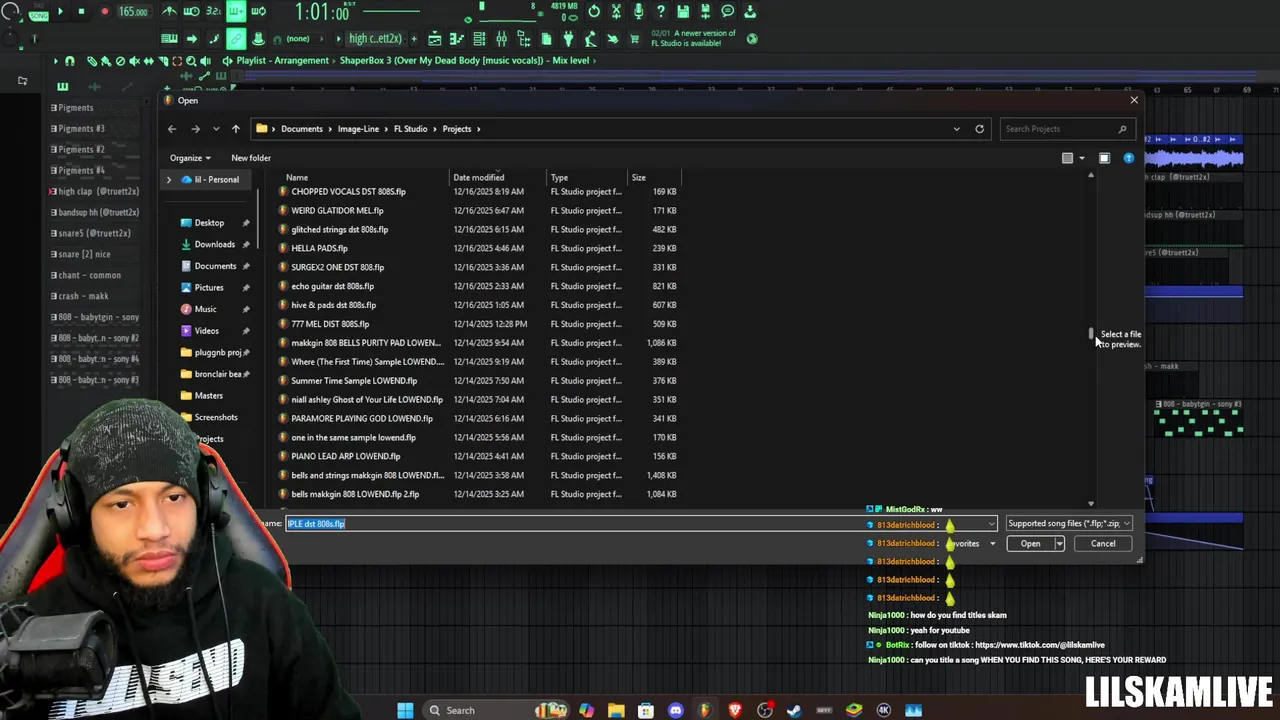Select Downloads in the navigation pane
Image resolution: width=1280 pixels, height=720 pixels.
[x=214, y=244]
